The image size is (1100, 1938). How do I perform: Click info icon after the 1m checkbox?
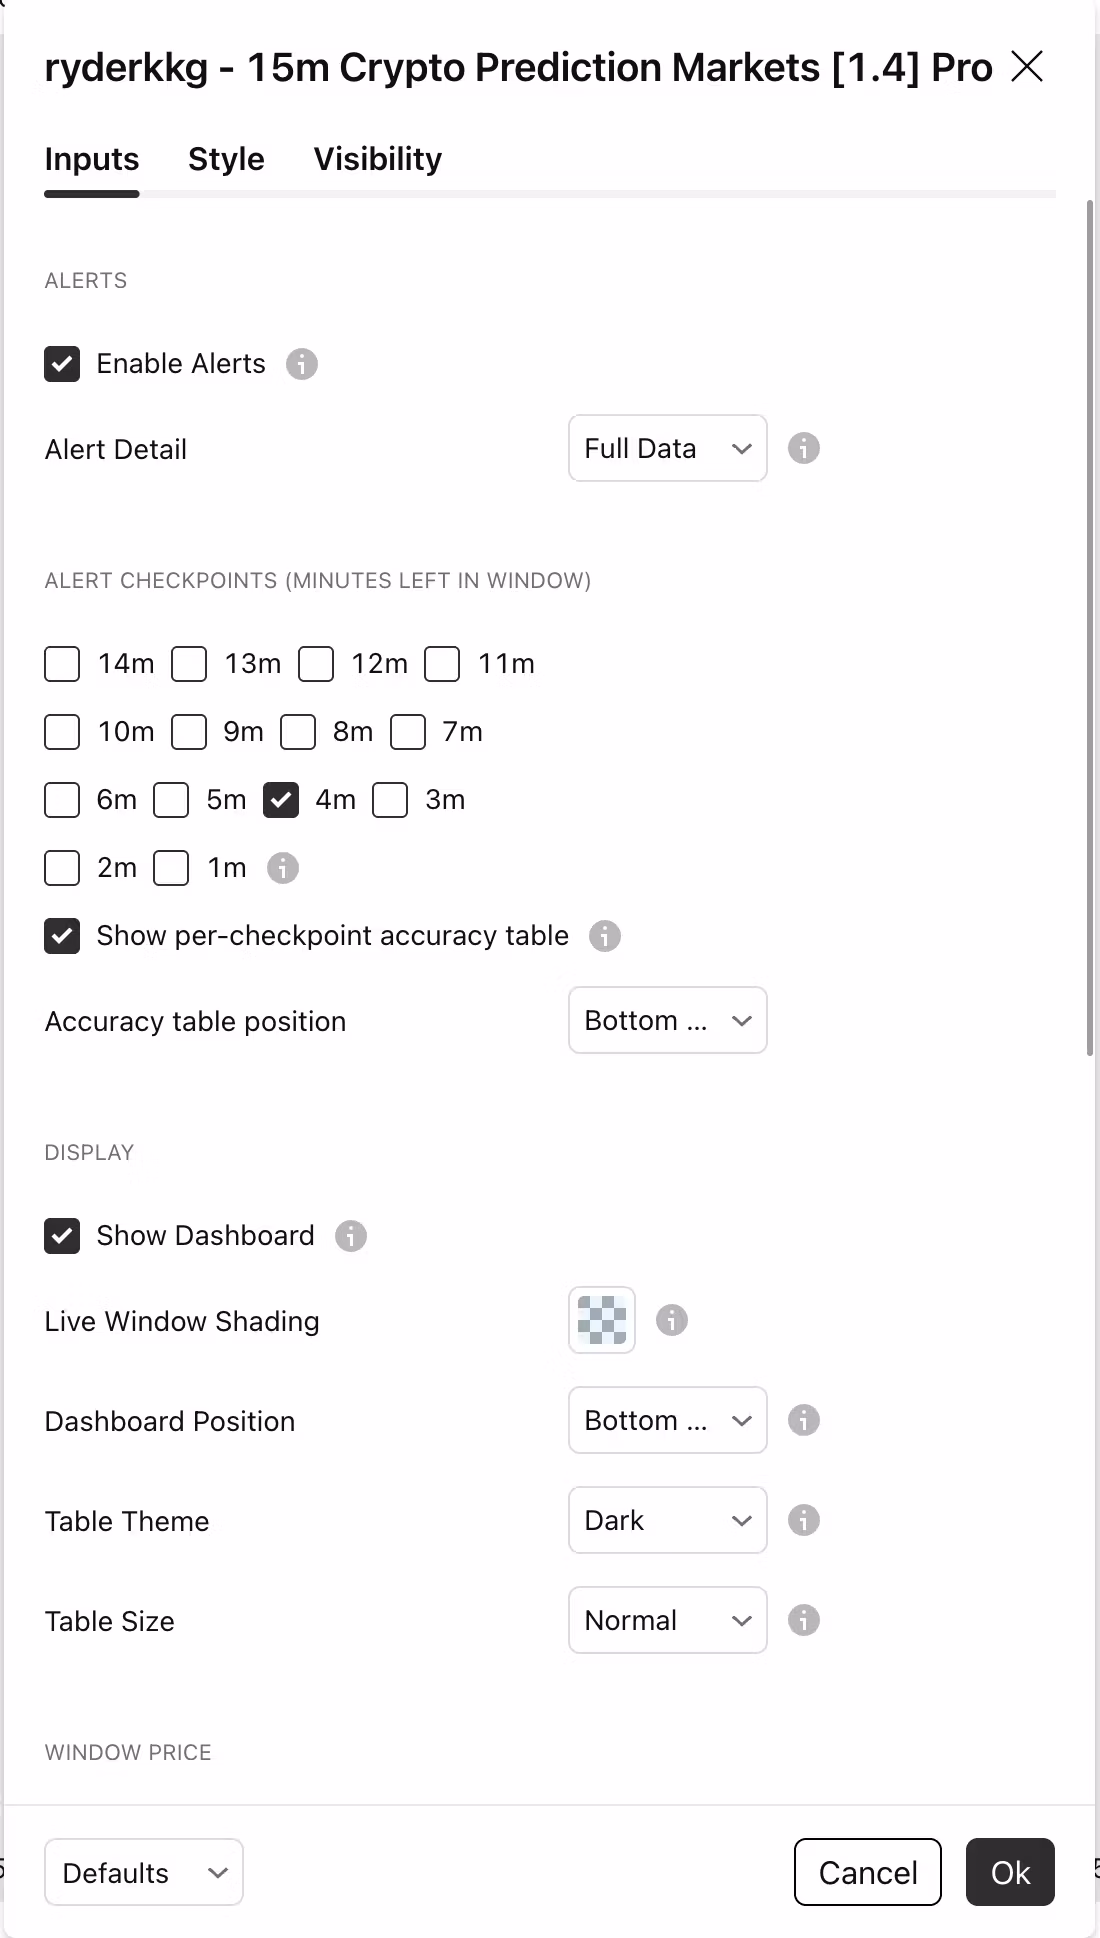point(283,868)
